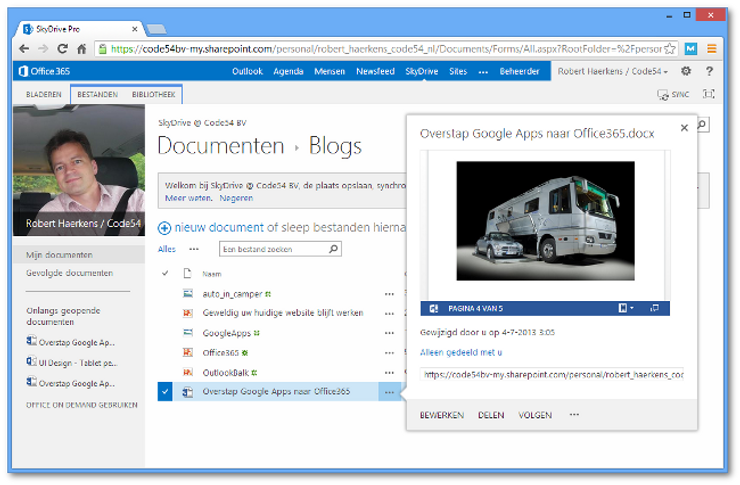Screen dimensions: 740x485
Task: Open the view options ellipsis next to Alles
Action: click(x=194, y=249)
